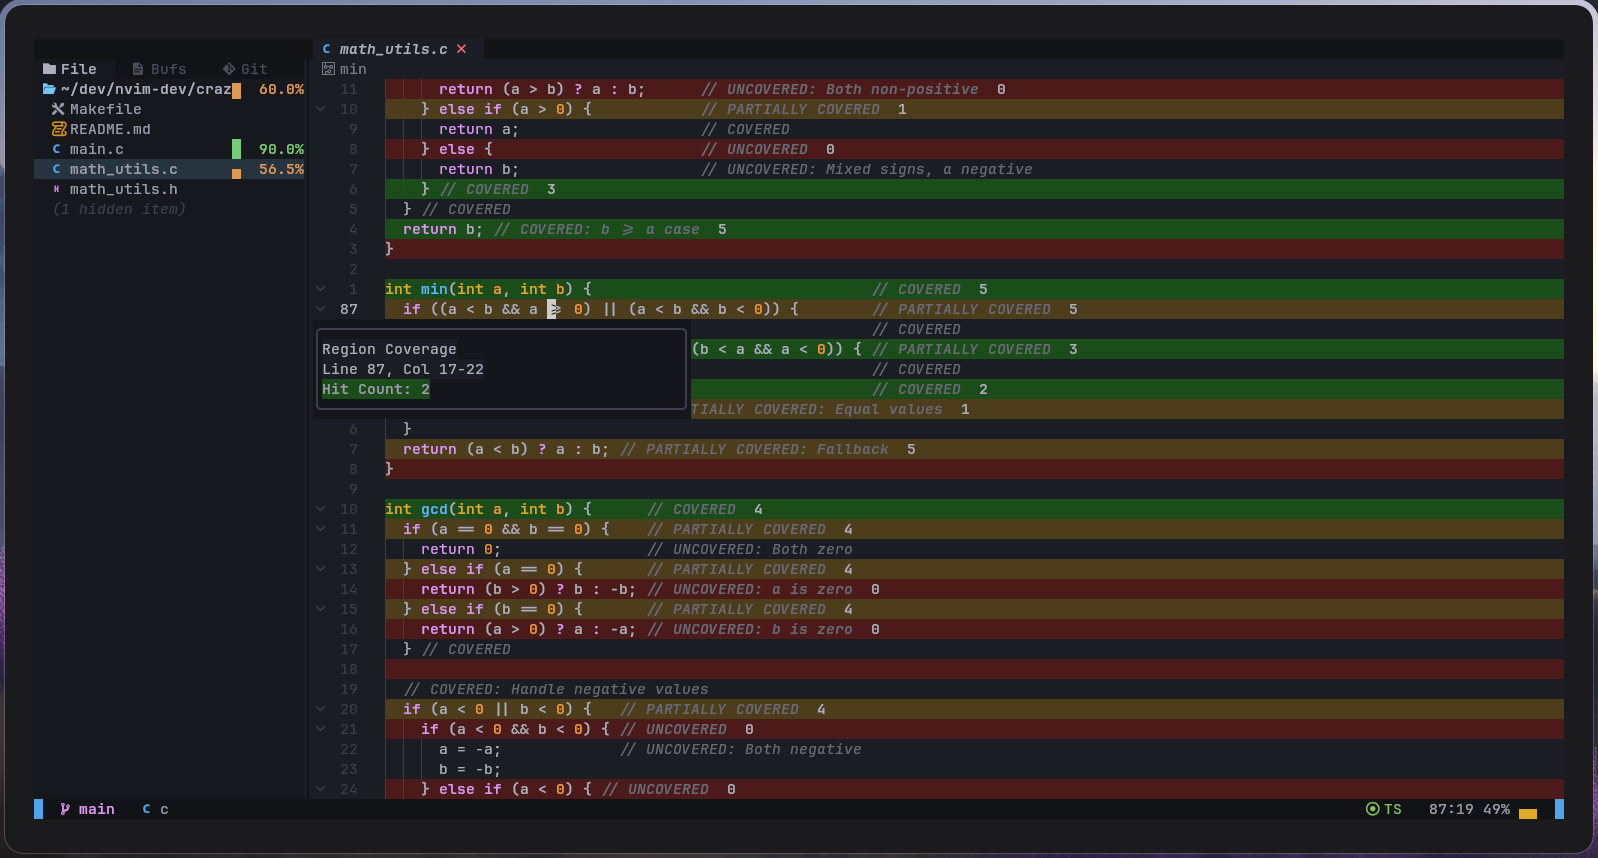
Task: Click UNCOVERED: Mixed signs, a negative comment
Action: (x=867, y=169)
